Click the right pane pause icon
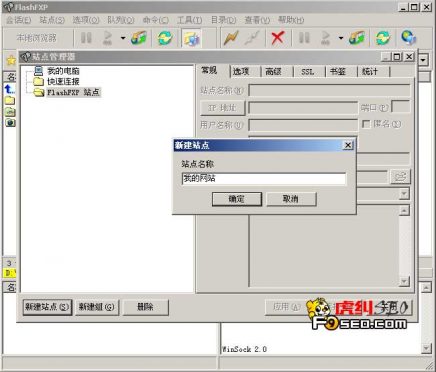 pos(304,38)
